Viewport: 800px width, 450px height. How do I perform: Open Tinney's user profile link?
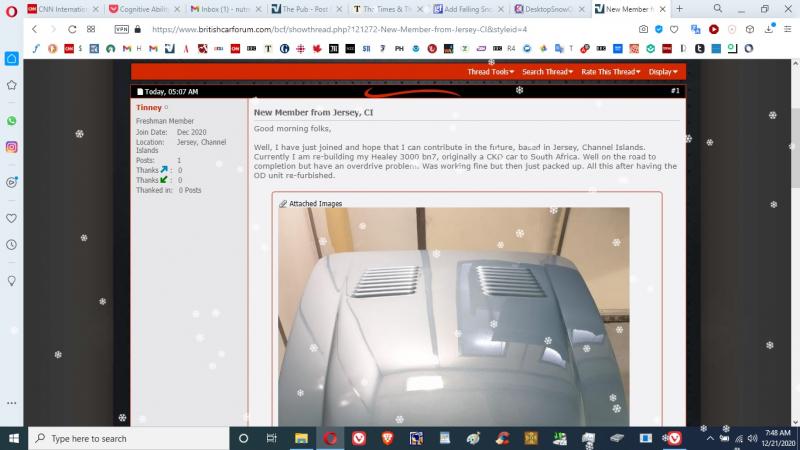[x=148, y=107]
